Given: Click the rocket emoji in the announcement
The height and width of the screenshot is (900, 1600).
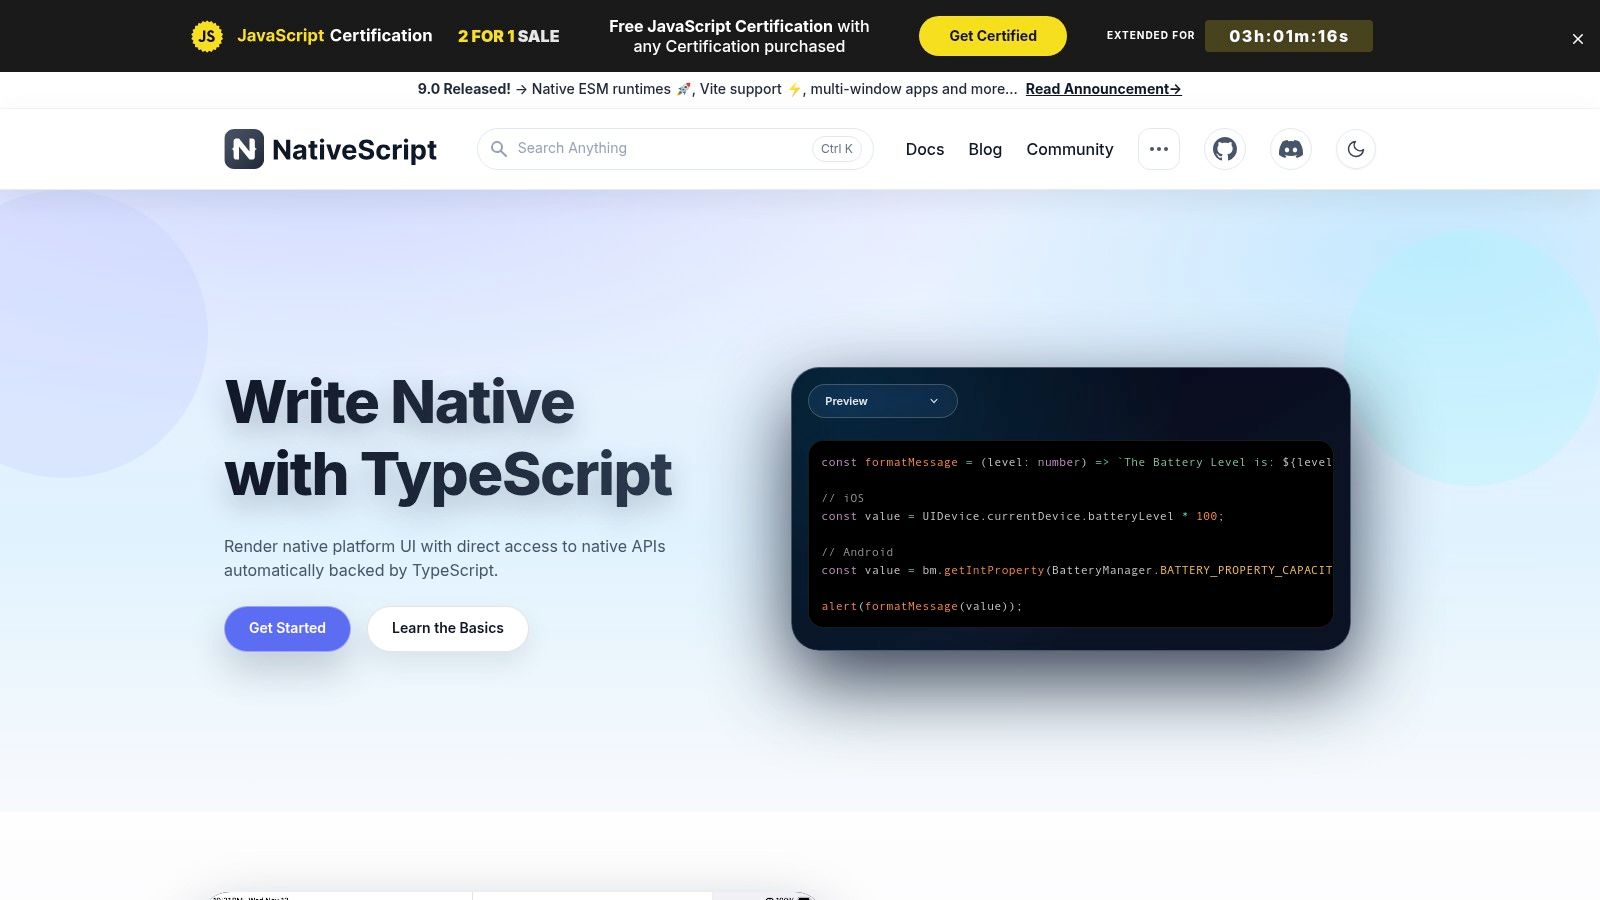Looking at the screenshot, I should point(683,88).
